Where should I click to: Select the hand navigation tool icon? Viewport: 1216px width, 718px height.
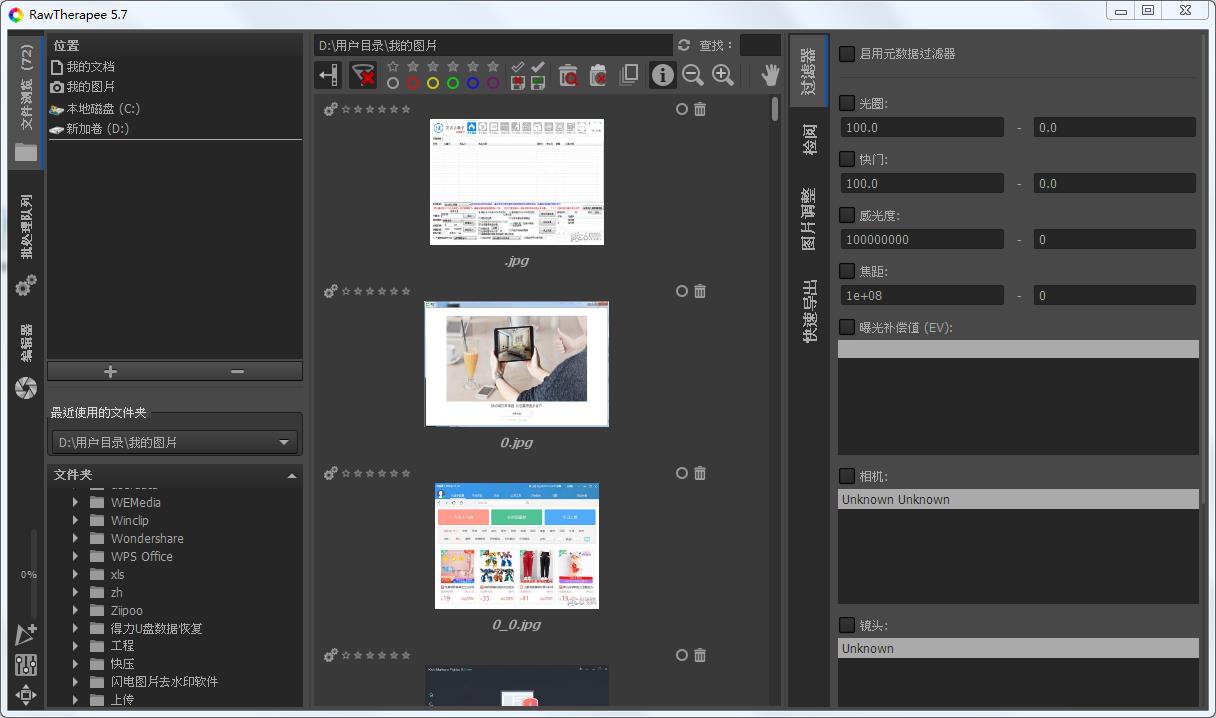[770, 75]
